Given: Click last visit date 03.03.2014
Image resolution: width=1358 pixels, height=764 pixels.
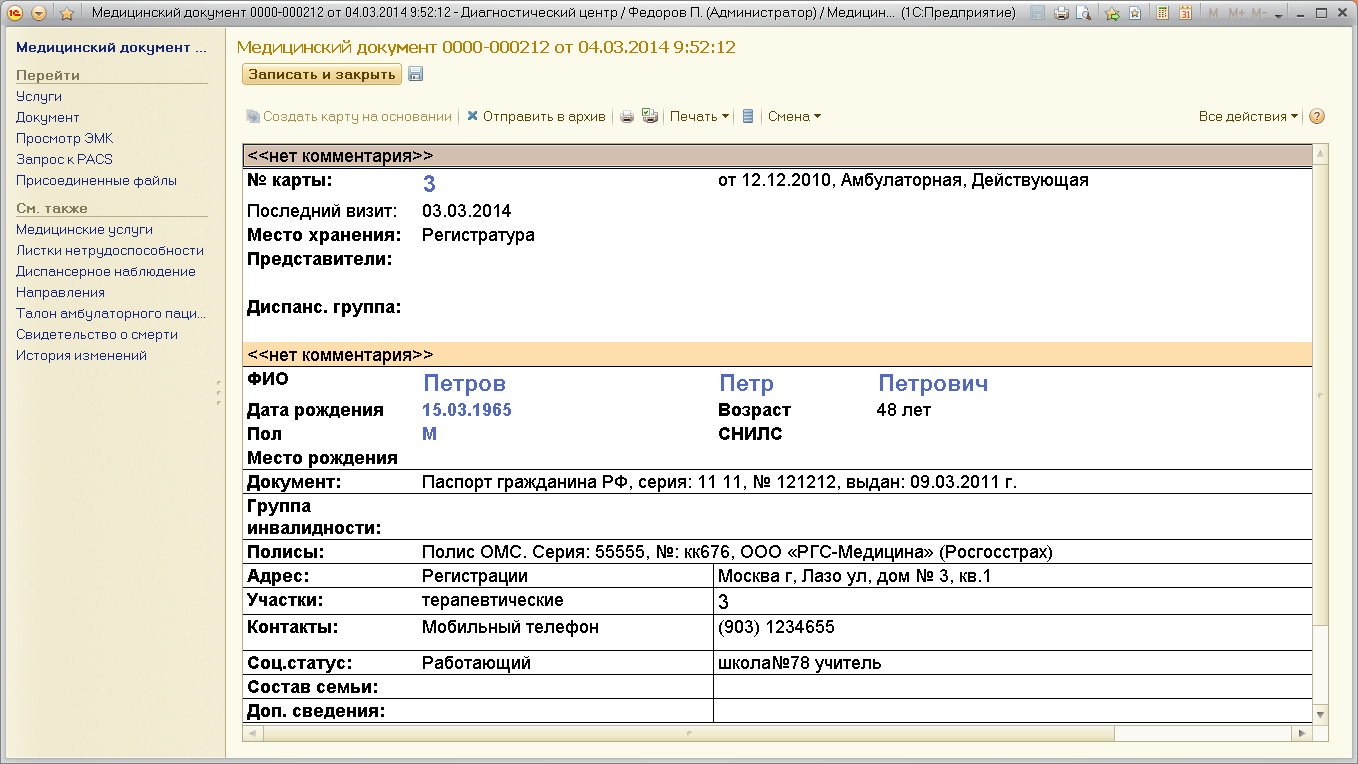Looking at the screenshot, I should point(466,212).
